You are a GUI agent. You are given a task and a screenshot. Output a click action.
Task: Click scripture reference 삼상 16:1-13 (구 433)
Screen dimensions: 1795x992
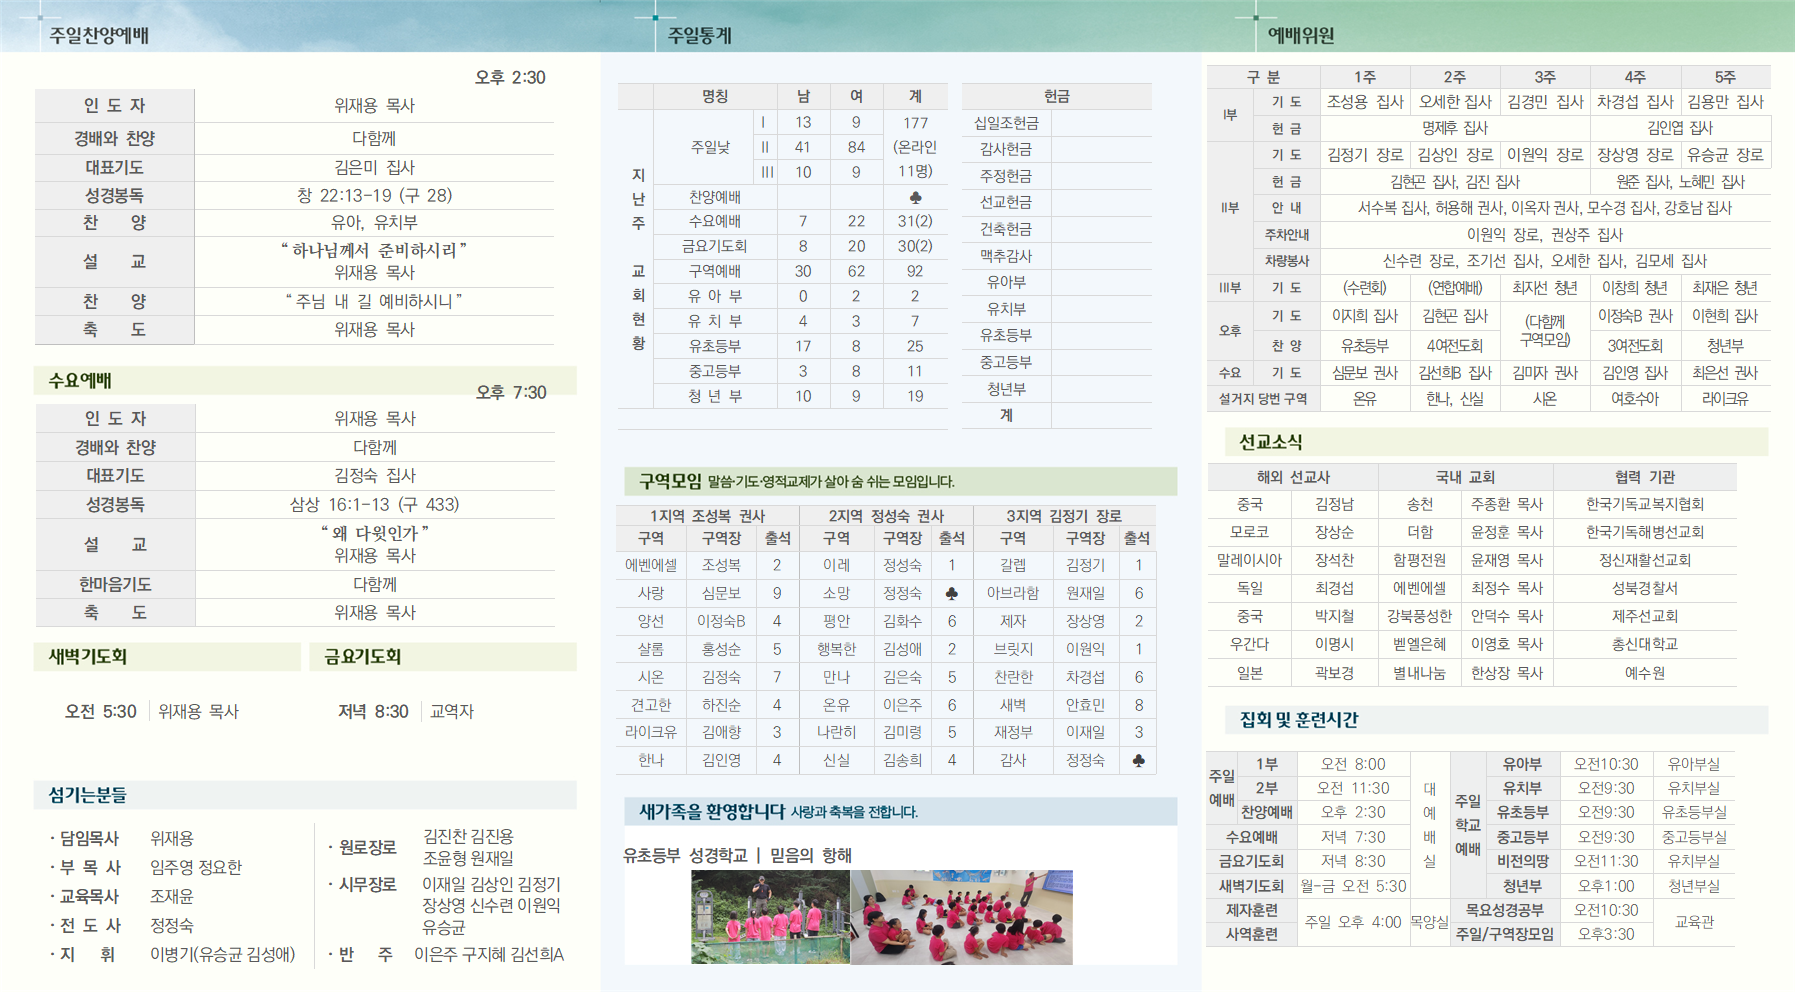[374, 504]
